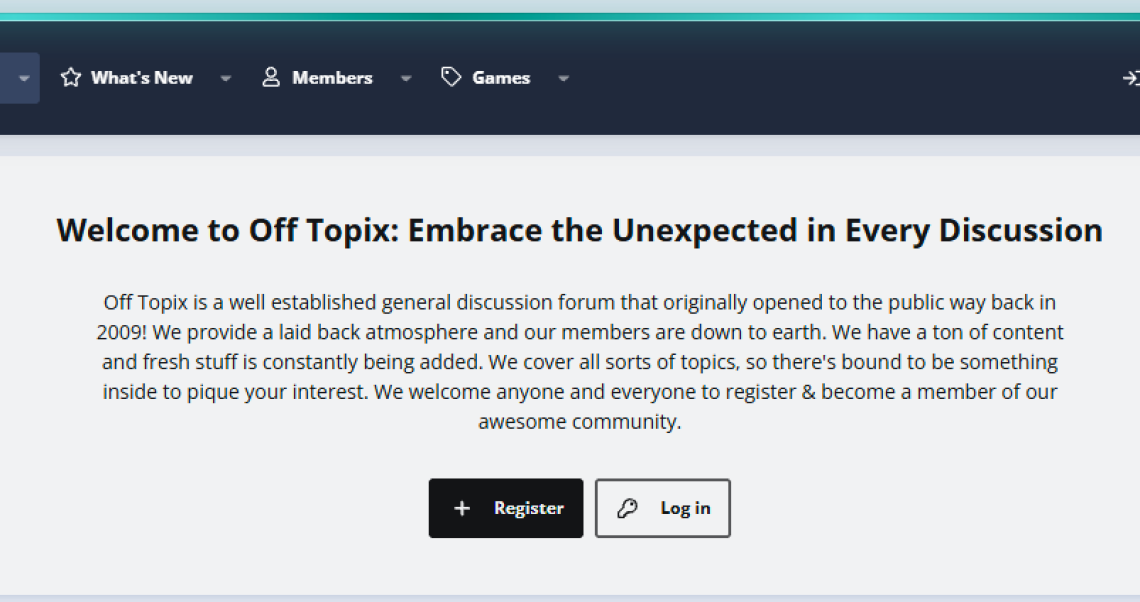Viewport: 1140px width, 602px height.
Task: Open the Members dropdown arrow
Action: [406, 78]
